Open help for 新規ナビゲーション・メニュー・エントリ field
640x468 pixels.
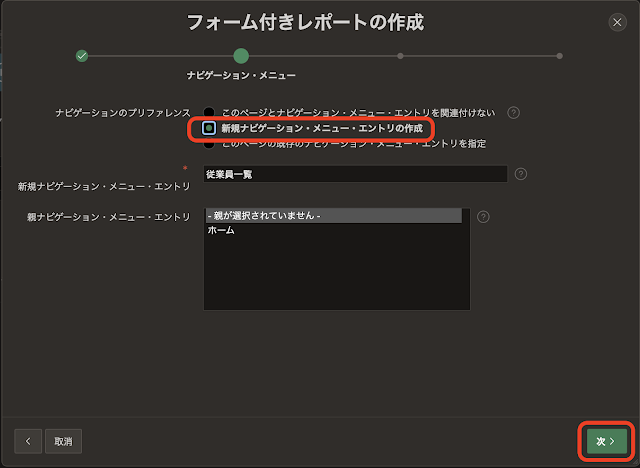click(520, 174)
